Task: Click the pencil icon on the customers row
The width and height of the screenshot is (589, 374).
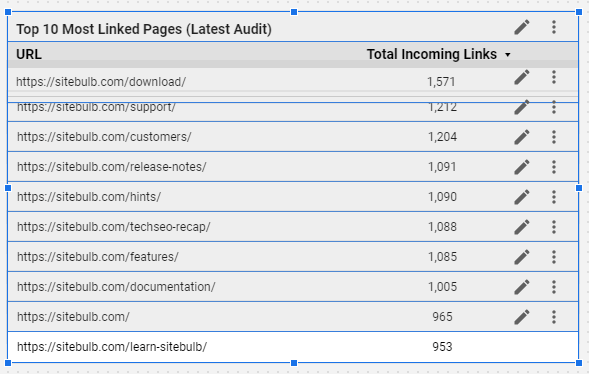Action: click(x=522, y=137)
